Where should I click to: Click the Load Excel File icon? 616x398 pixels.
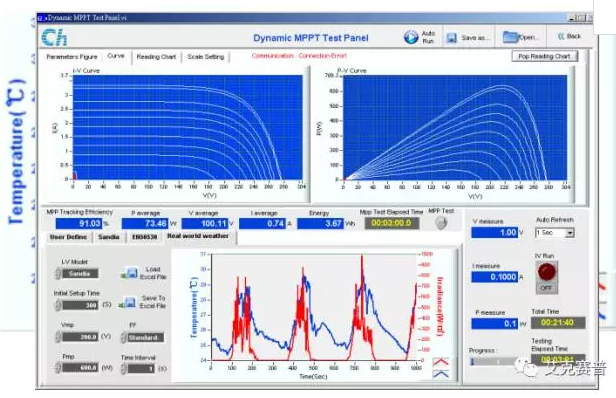pos(130,273)
